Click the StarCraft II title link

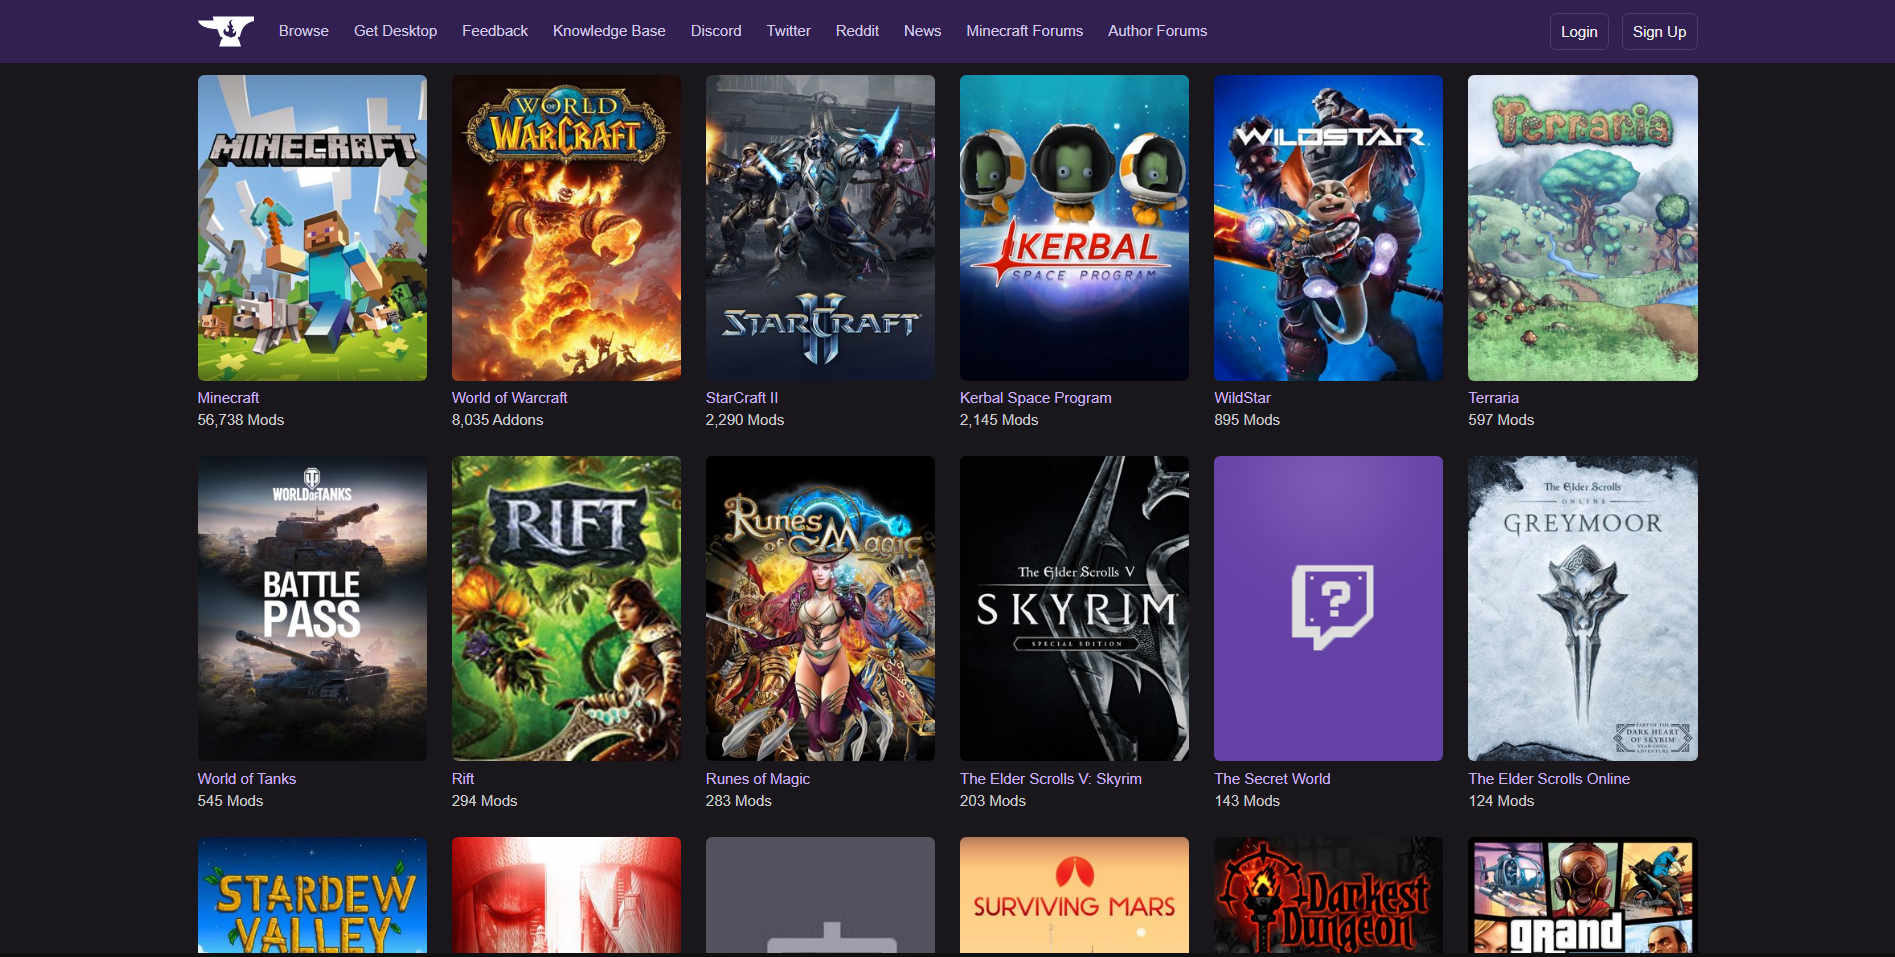click(x=742, y=398)
